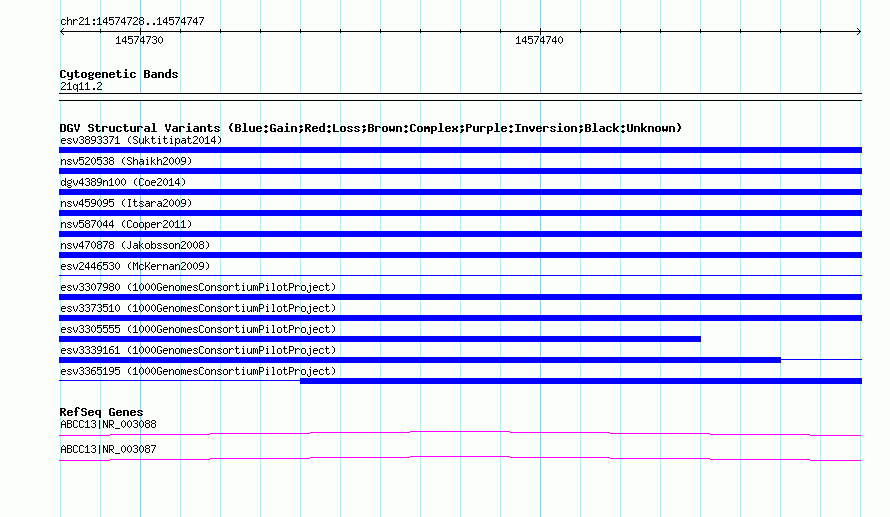Click the magenta line under ABCC13|NR_003088

tap(460, 434)
